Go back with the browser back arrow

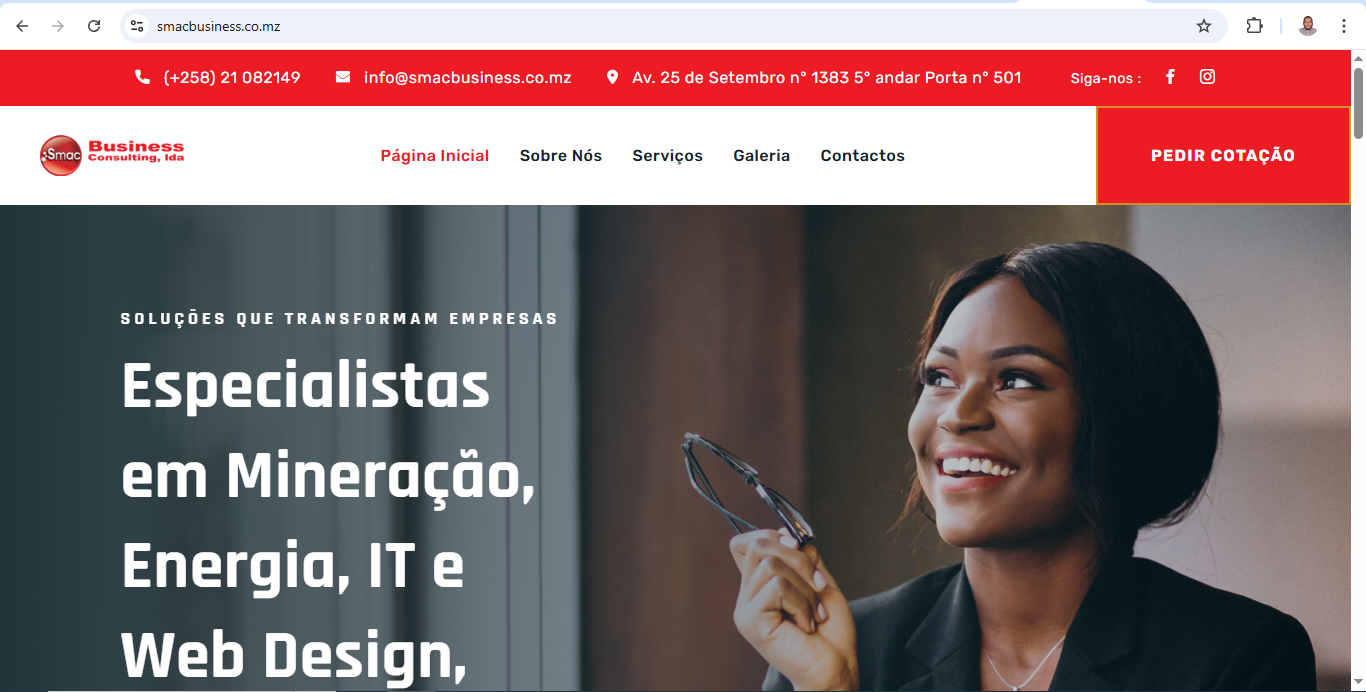coord(22,26)
